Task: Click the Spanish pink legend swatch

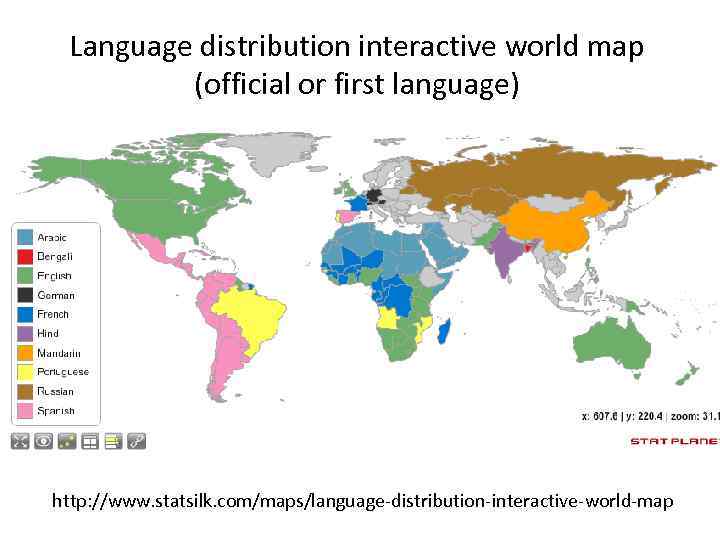Action: (x=25, y=411)
